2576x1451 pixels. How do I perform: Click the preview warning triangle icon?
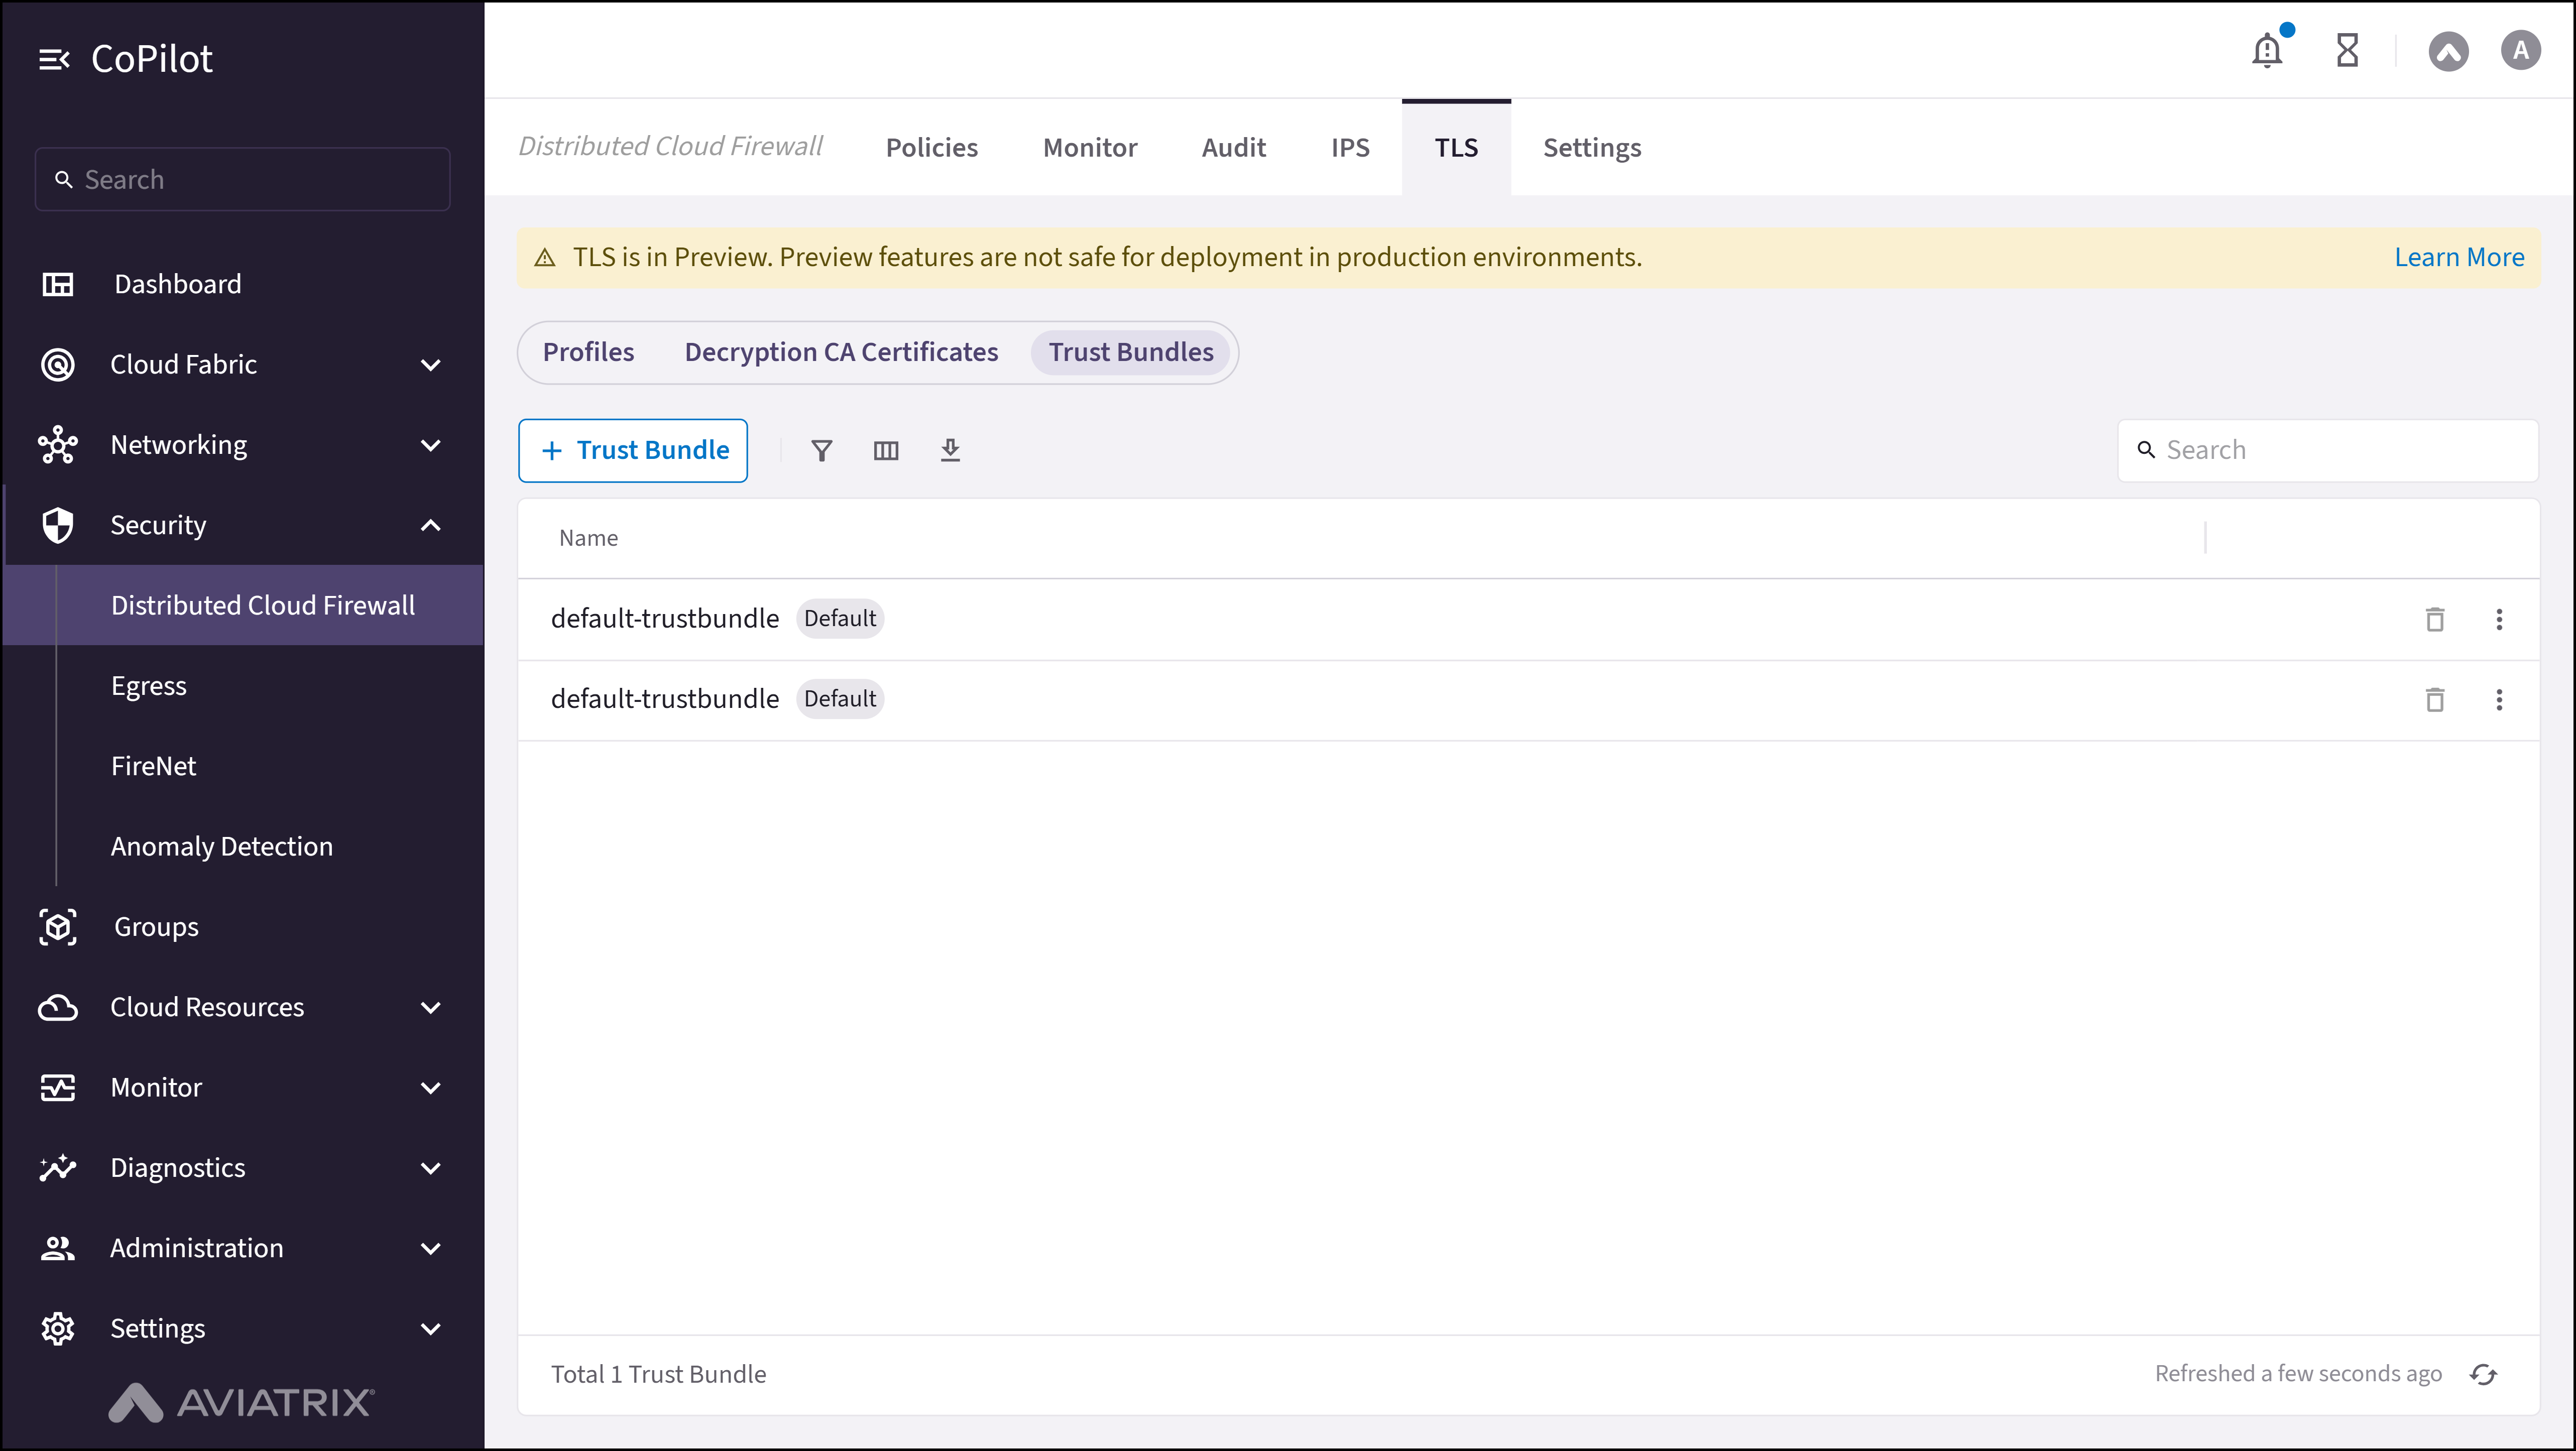point(545,258)
